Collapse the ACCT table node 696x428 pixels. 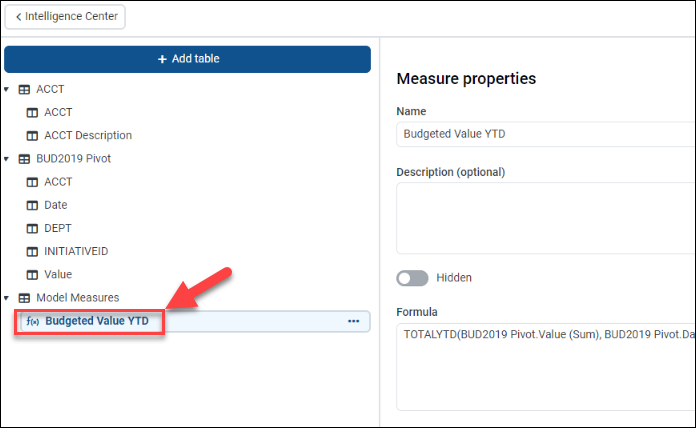click(x=7, y=89)
